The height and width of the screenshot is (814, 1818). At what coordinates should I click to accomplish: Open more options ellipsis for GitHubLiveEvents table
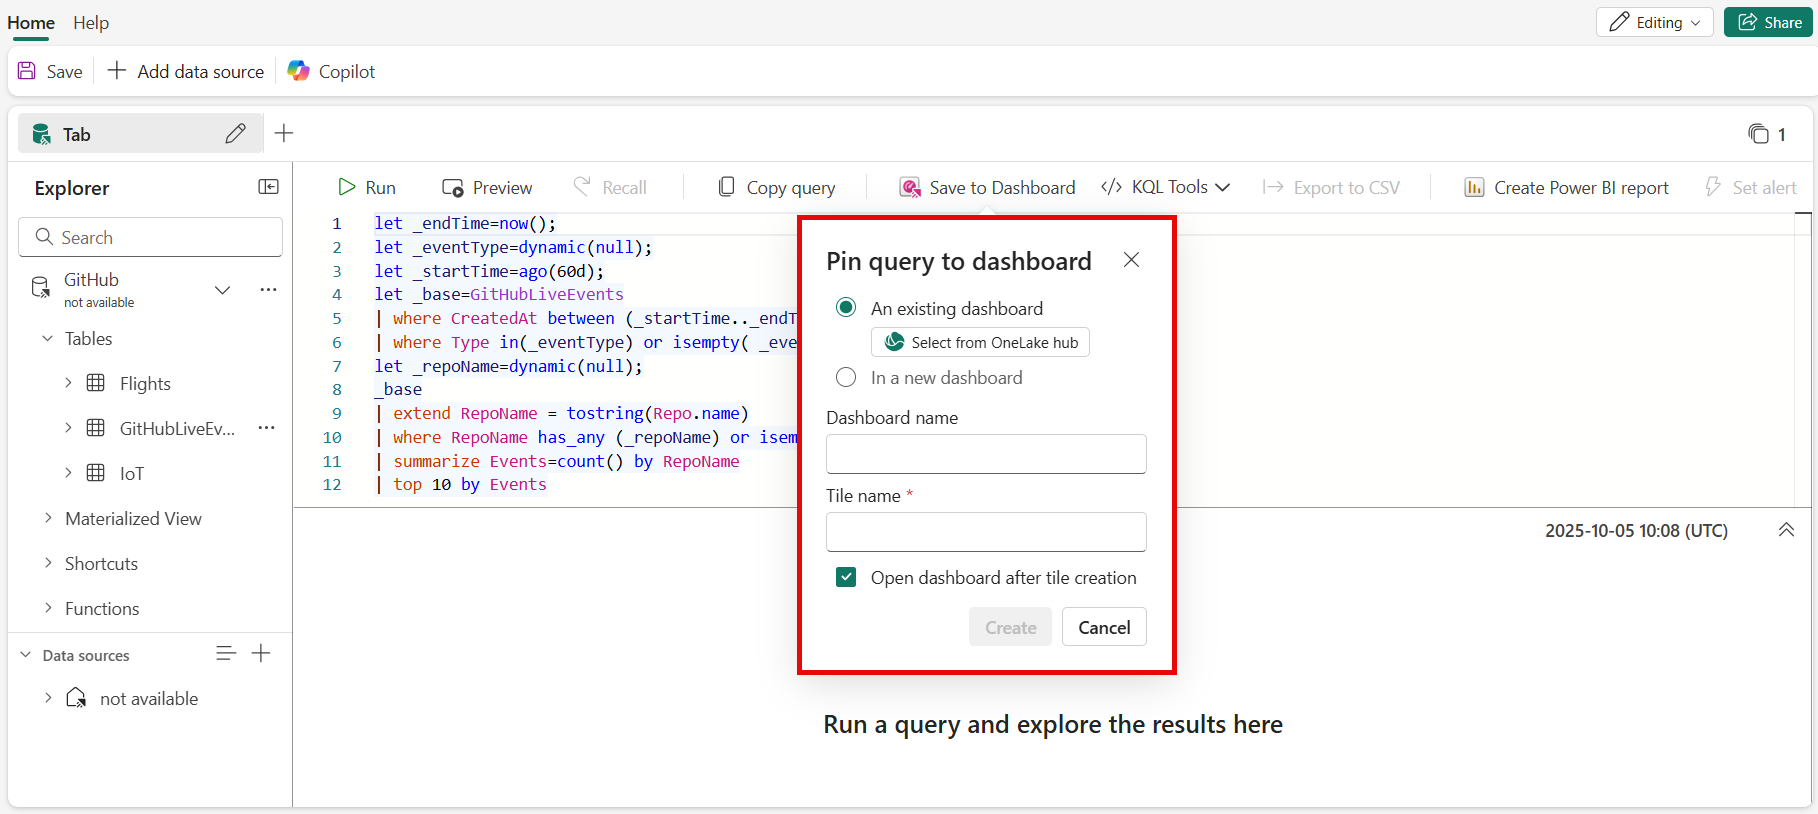click(x=266, y=428)
